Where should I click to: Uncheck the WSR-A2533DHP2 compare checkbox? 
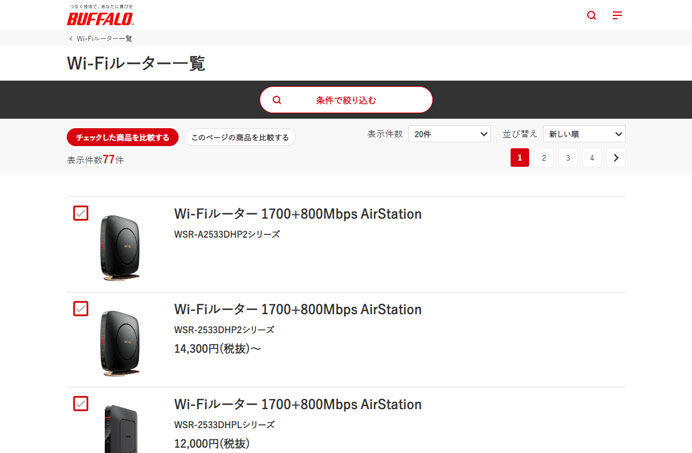[x=81, y=213]
